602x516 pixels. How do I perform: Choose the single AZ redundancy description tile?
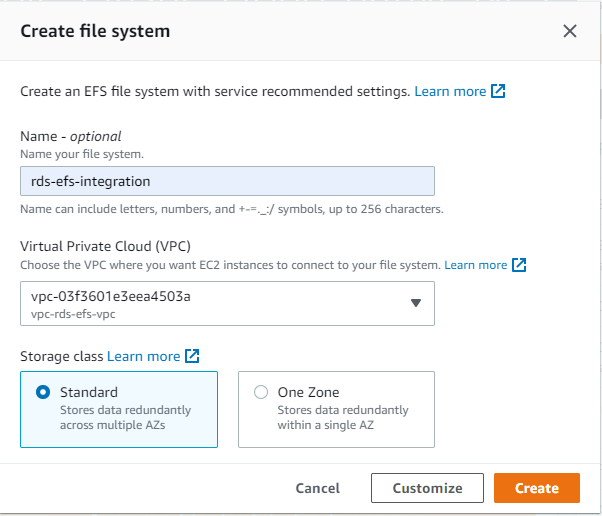pyautogui.click(x=343, y=416)
